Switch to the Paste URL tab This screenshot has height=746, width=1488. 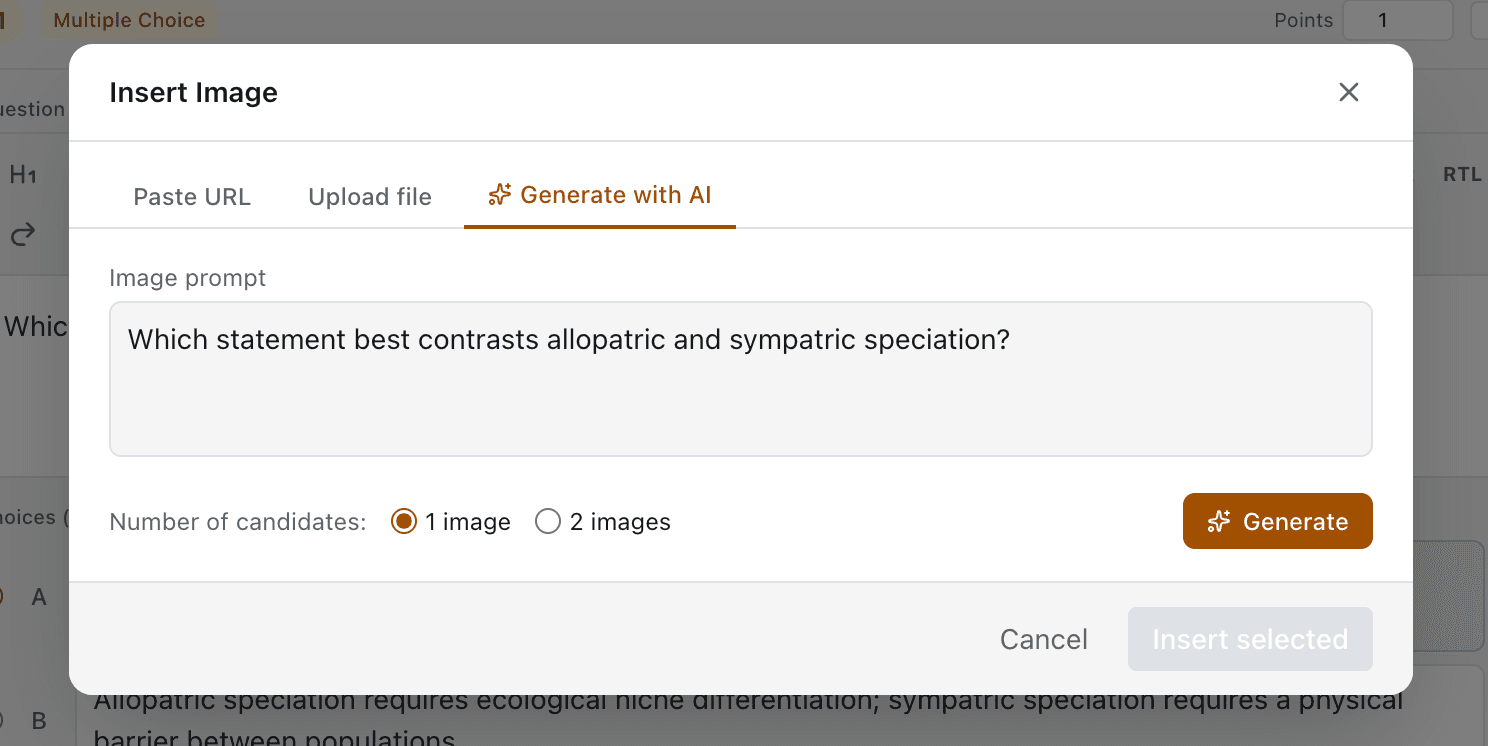pos(192,197)
